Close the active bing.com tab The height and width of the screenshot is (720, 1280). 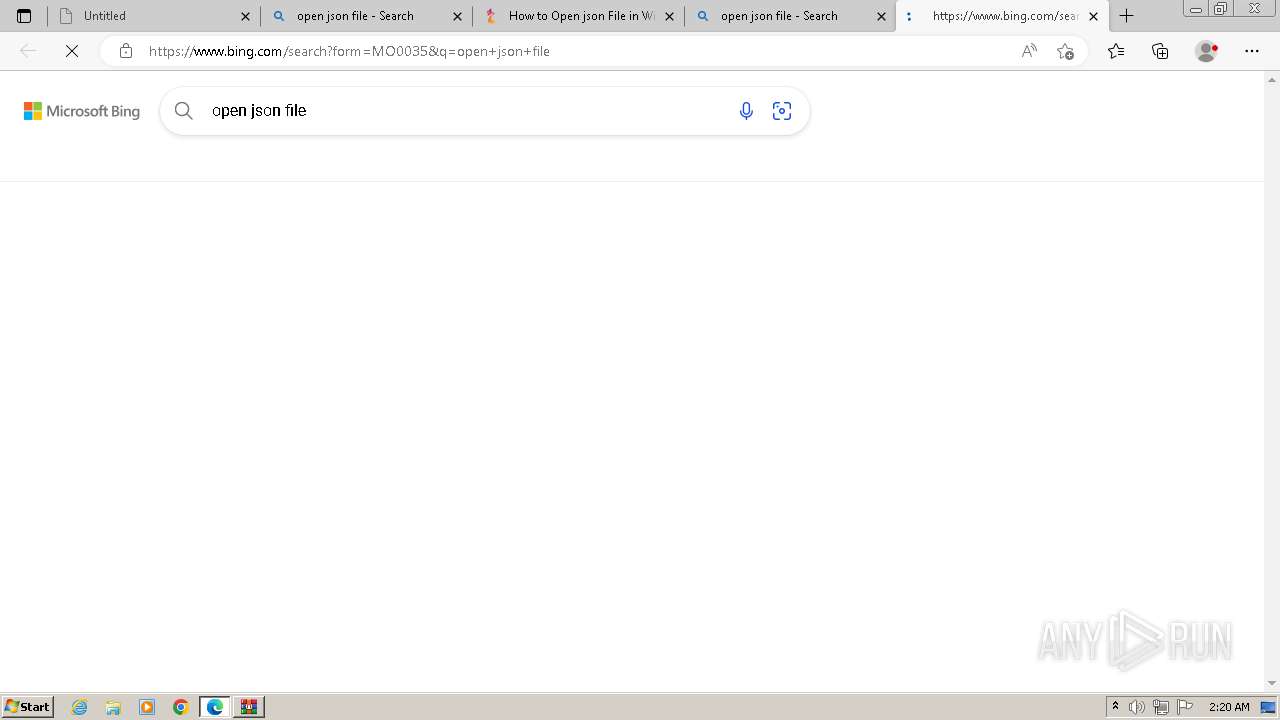click(x=1093, y=16)
